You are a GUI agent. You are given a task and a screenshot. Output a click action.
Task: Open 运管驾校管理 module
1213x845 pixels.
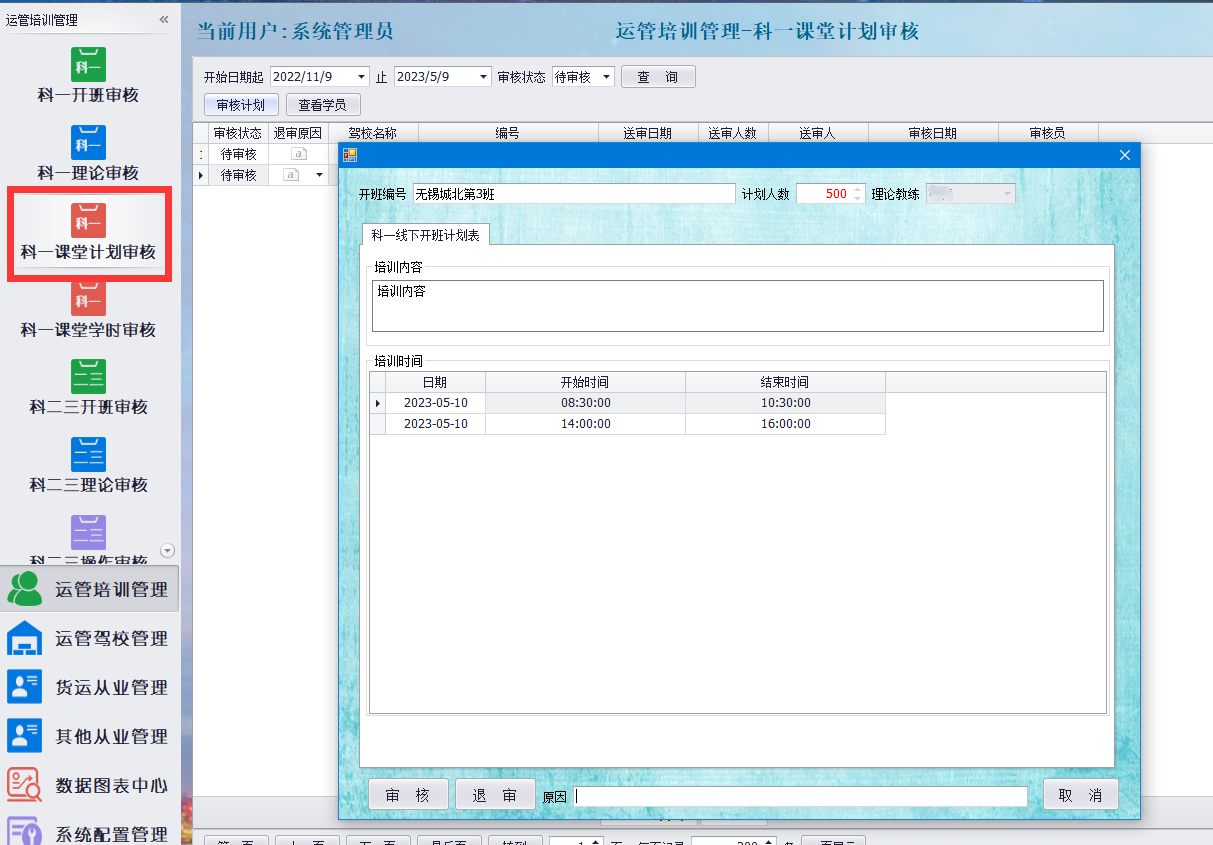click(x=90, y=638)
